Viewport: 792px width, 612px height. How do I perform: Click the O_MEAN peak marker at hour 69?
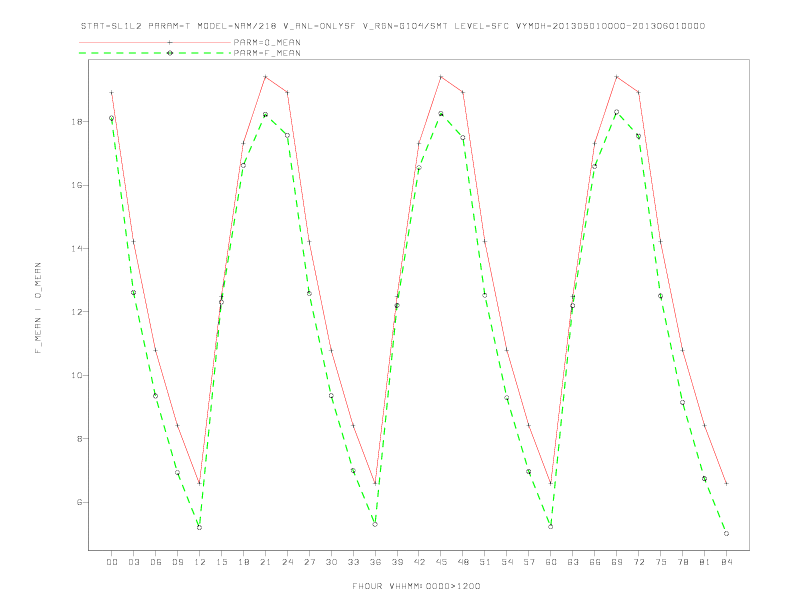(617, 77)
